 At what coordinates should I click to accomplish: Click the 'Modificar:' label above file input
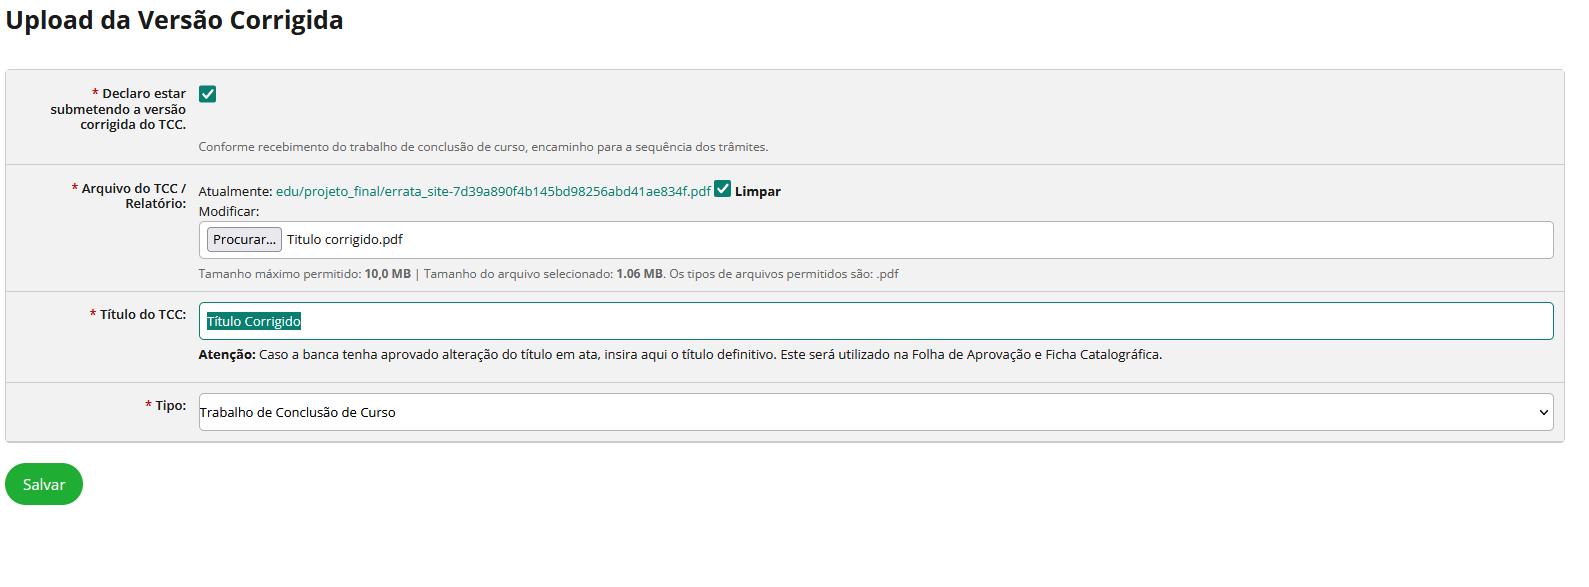229,212
